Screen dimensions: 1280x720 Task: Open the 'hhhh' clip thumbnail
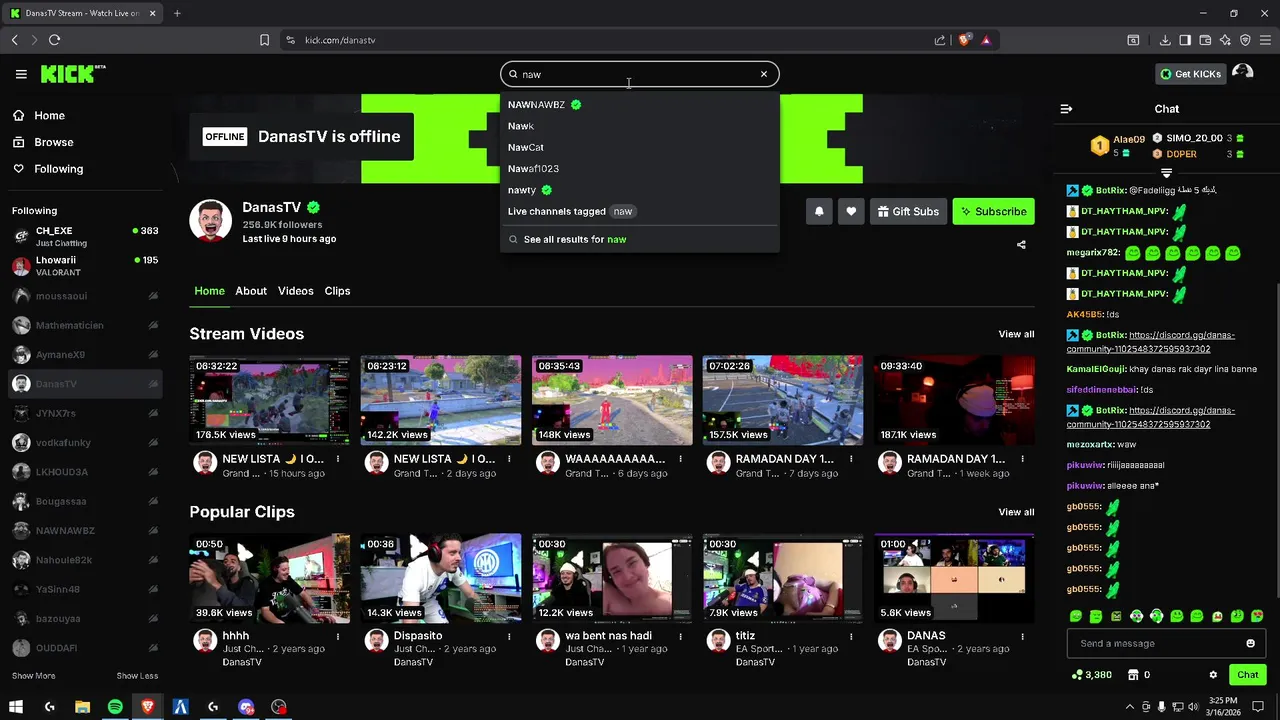click(270, 578)
